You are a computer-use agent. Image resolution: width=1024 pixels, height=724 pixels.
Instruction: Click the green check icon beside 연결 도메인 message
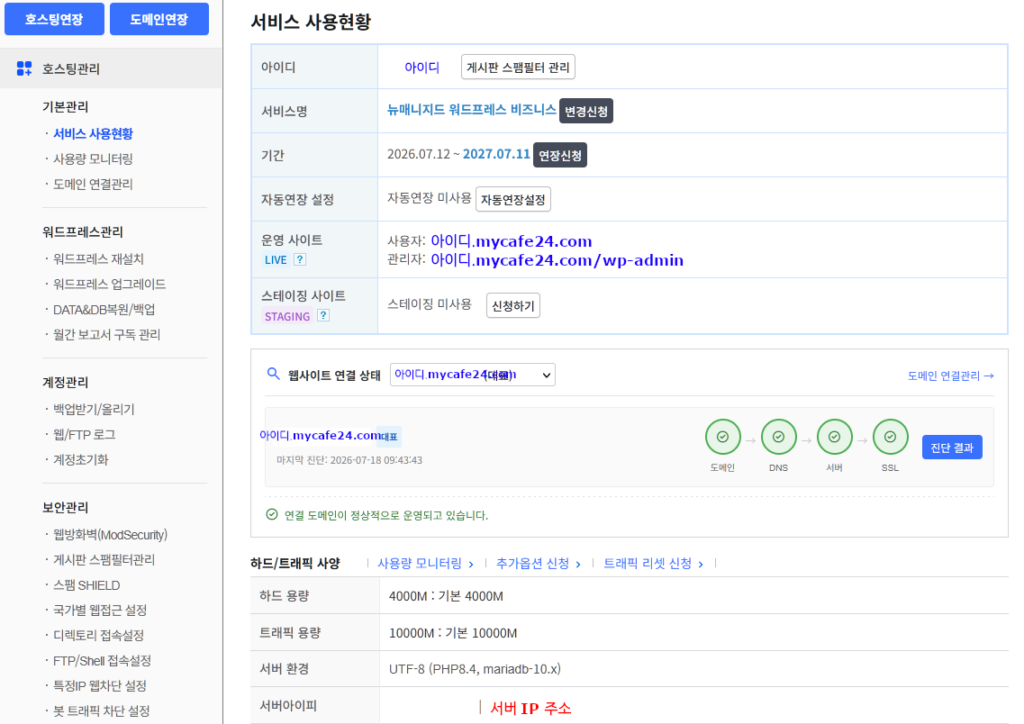[272, 514]
